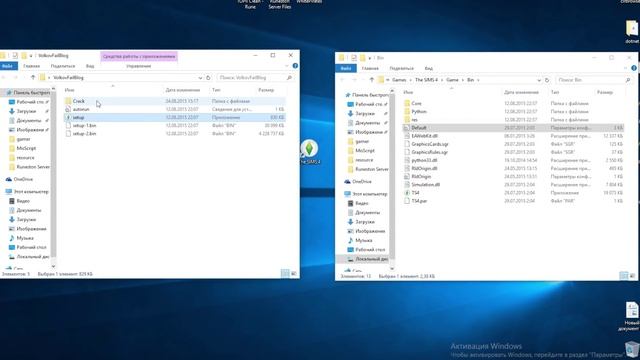Switch to large icons view in VolkovFailBlog window
This screenshot has width=640, height=360.
coord(293,273)
